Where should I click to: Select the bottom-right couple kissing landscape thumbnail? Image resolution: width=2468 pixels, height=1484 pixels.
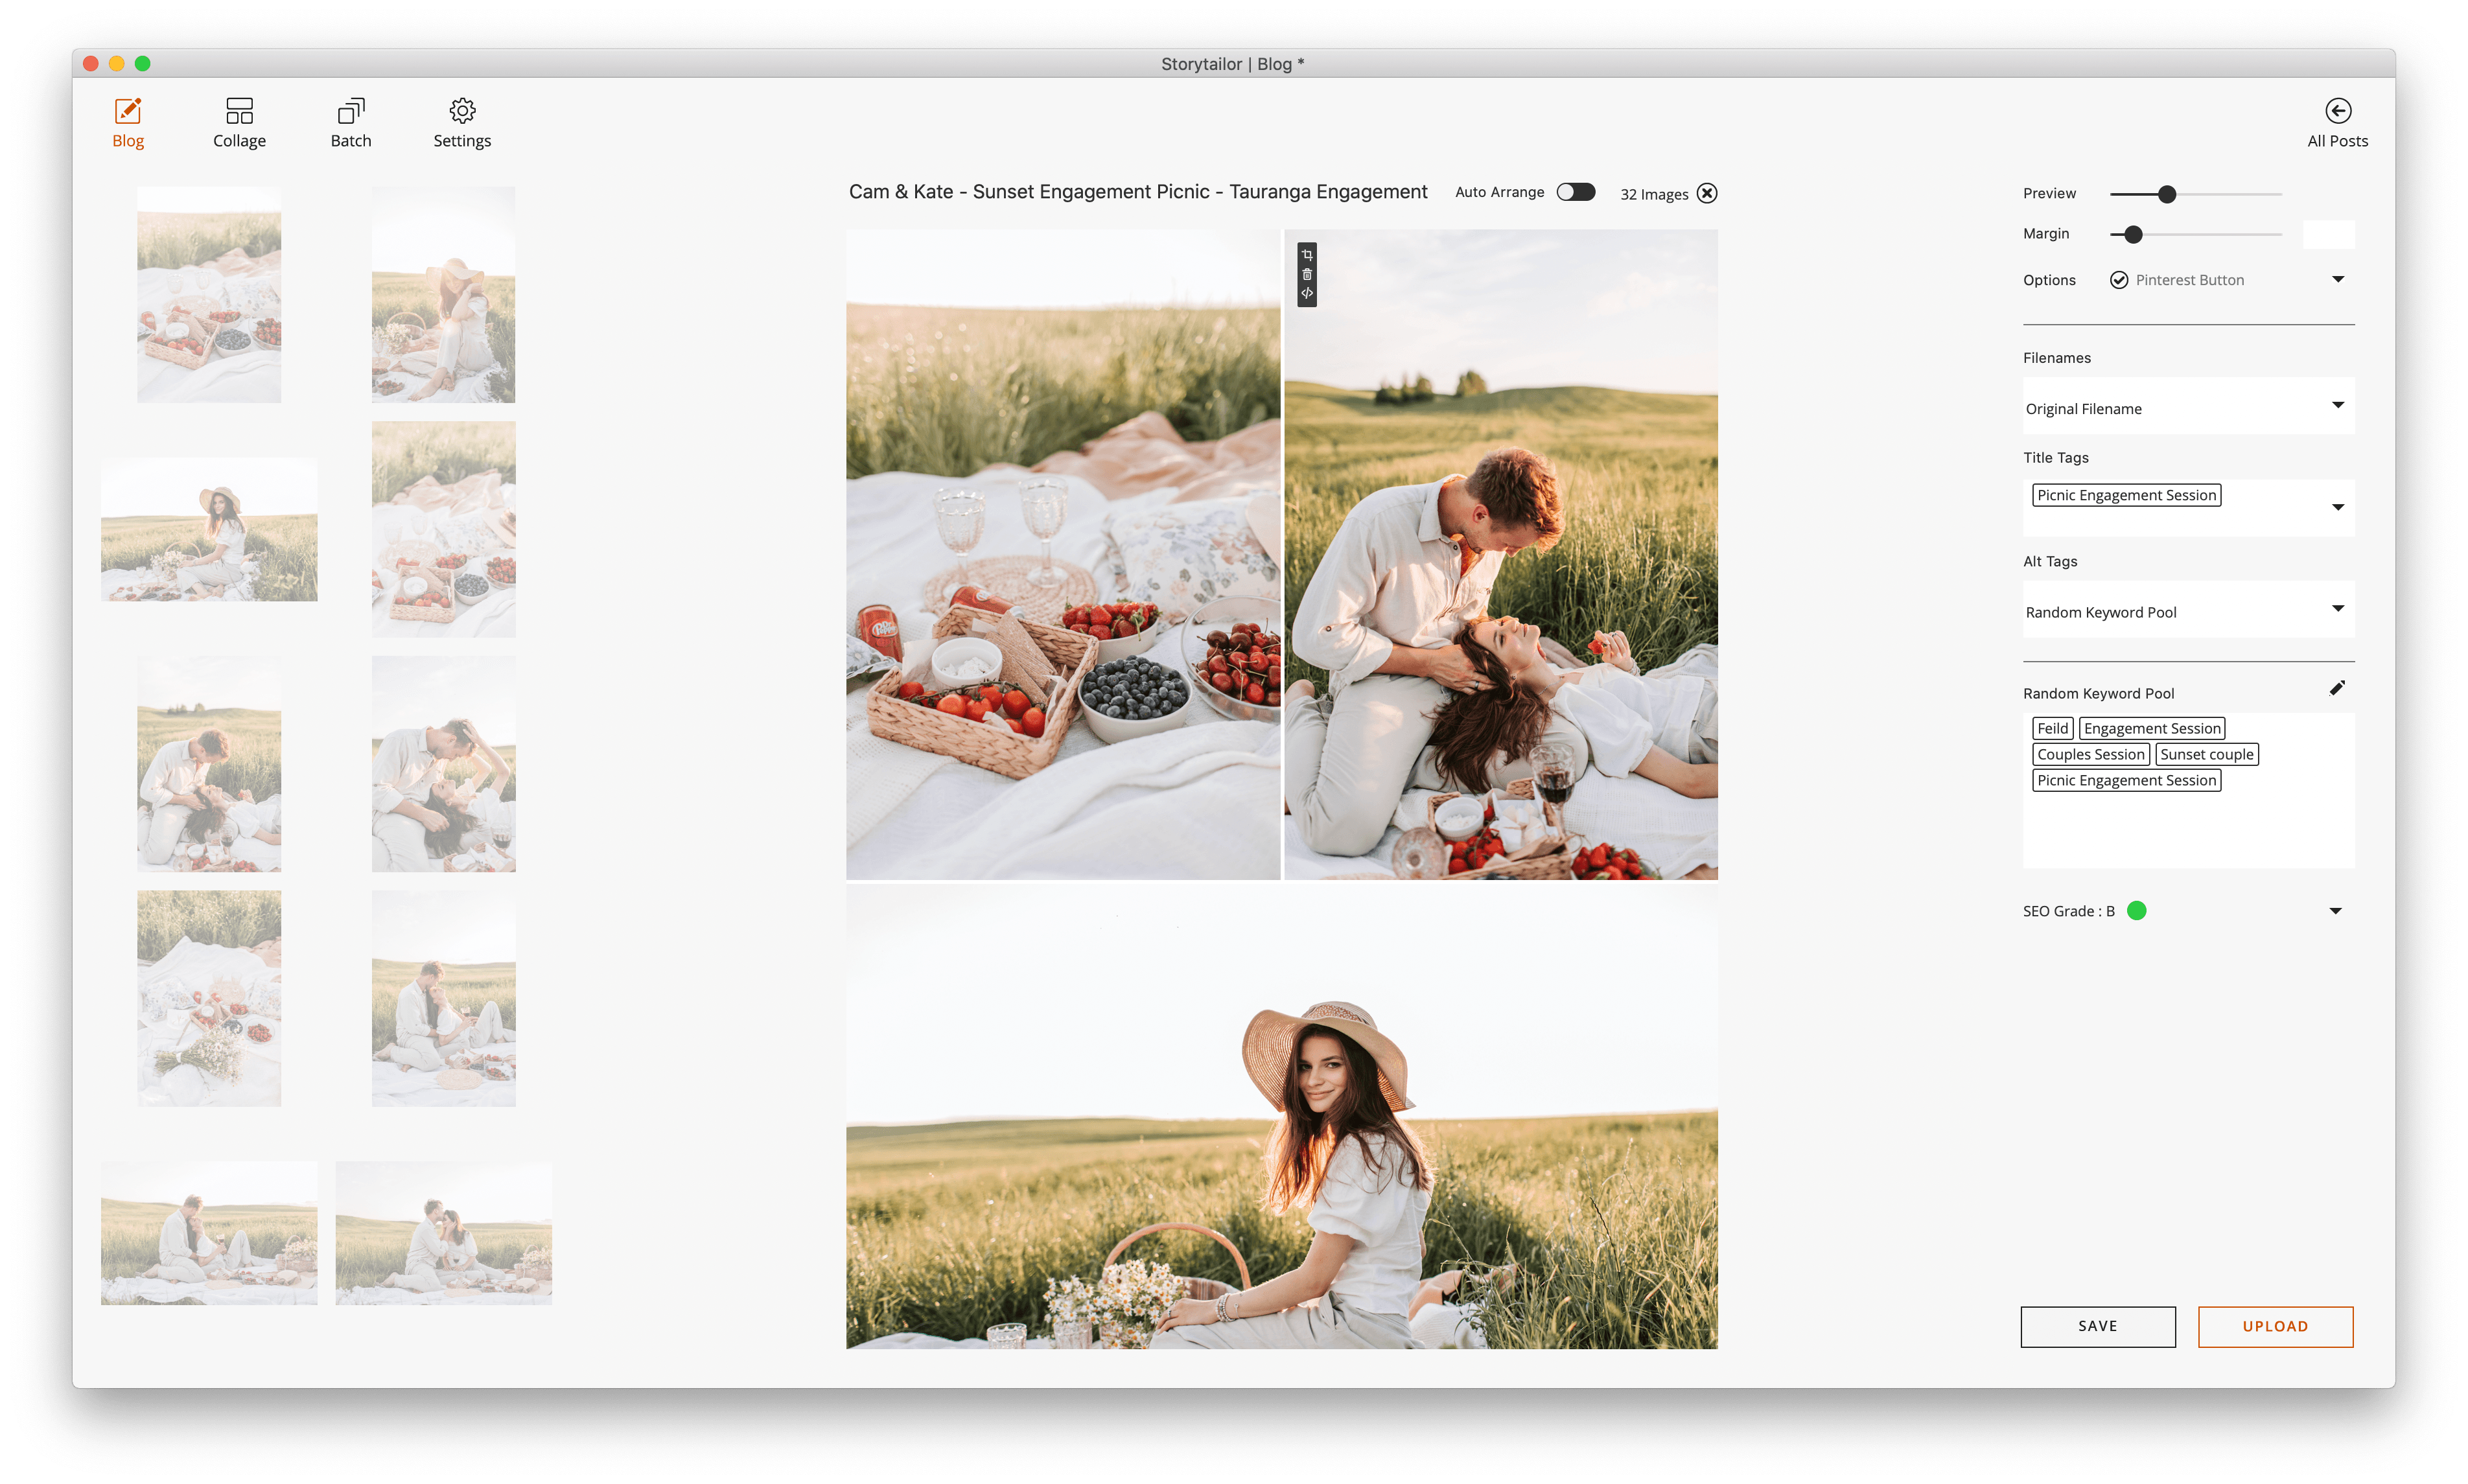click(443, 1232)
